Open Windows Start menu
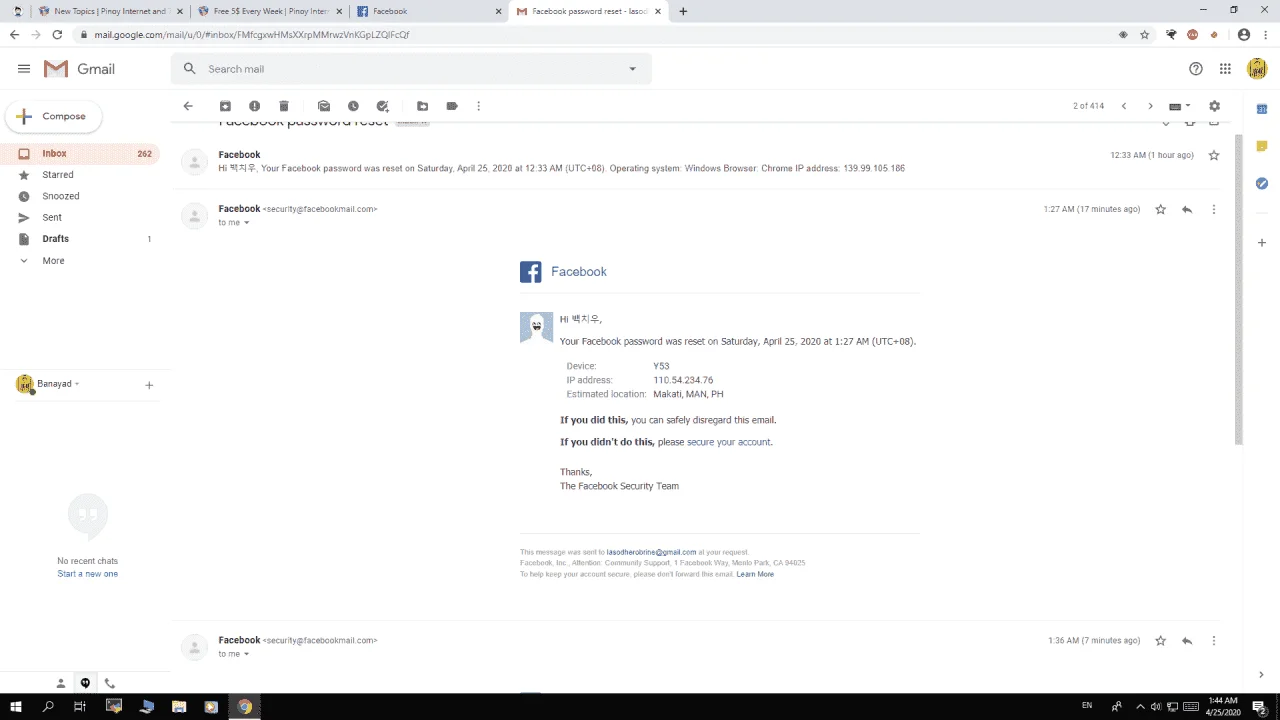The image size is (1280, 720). click(16, 706)
